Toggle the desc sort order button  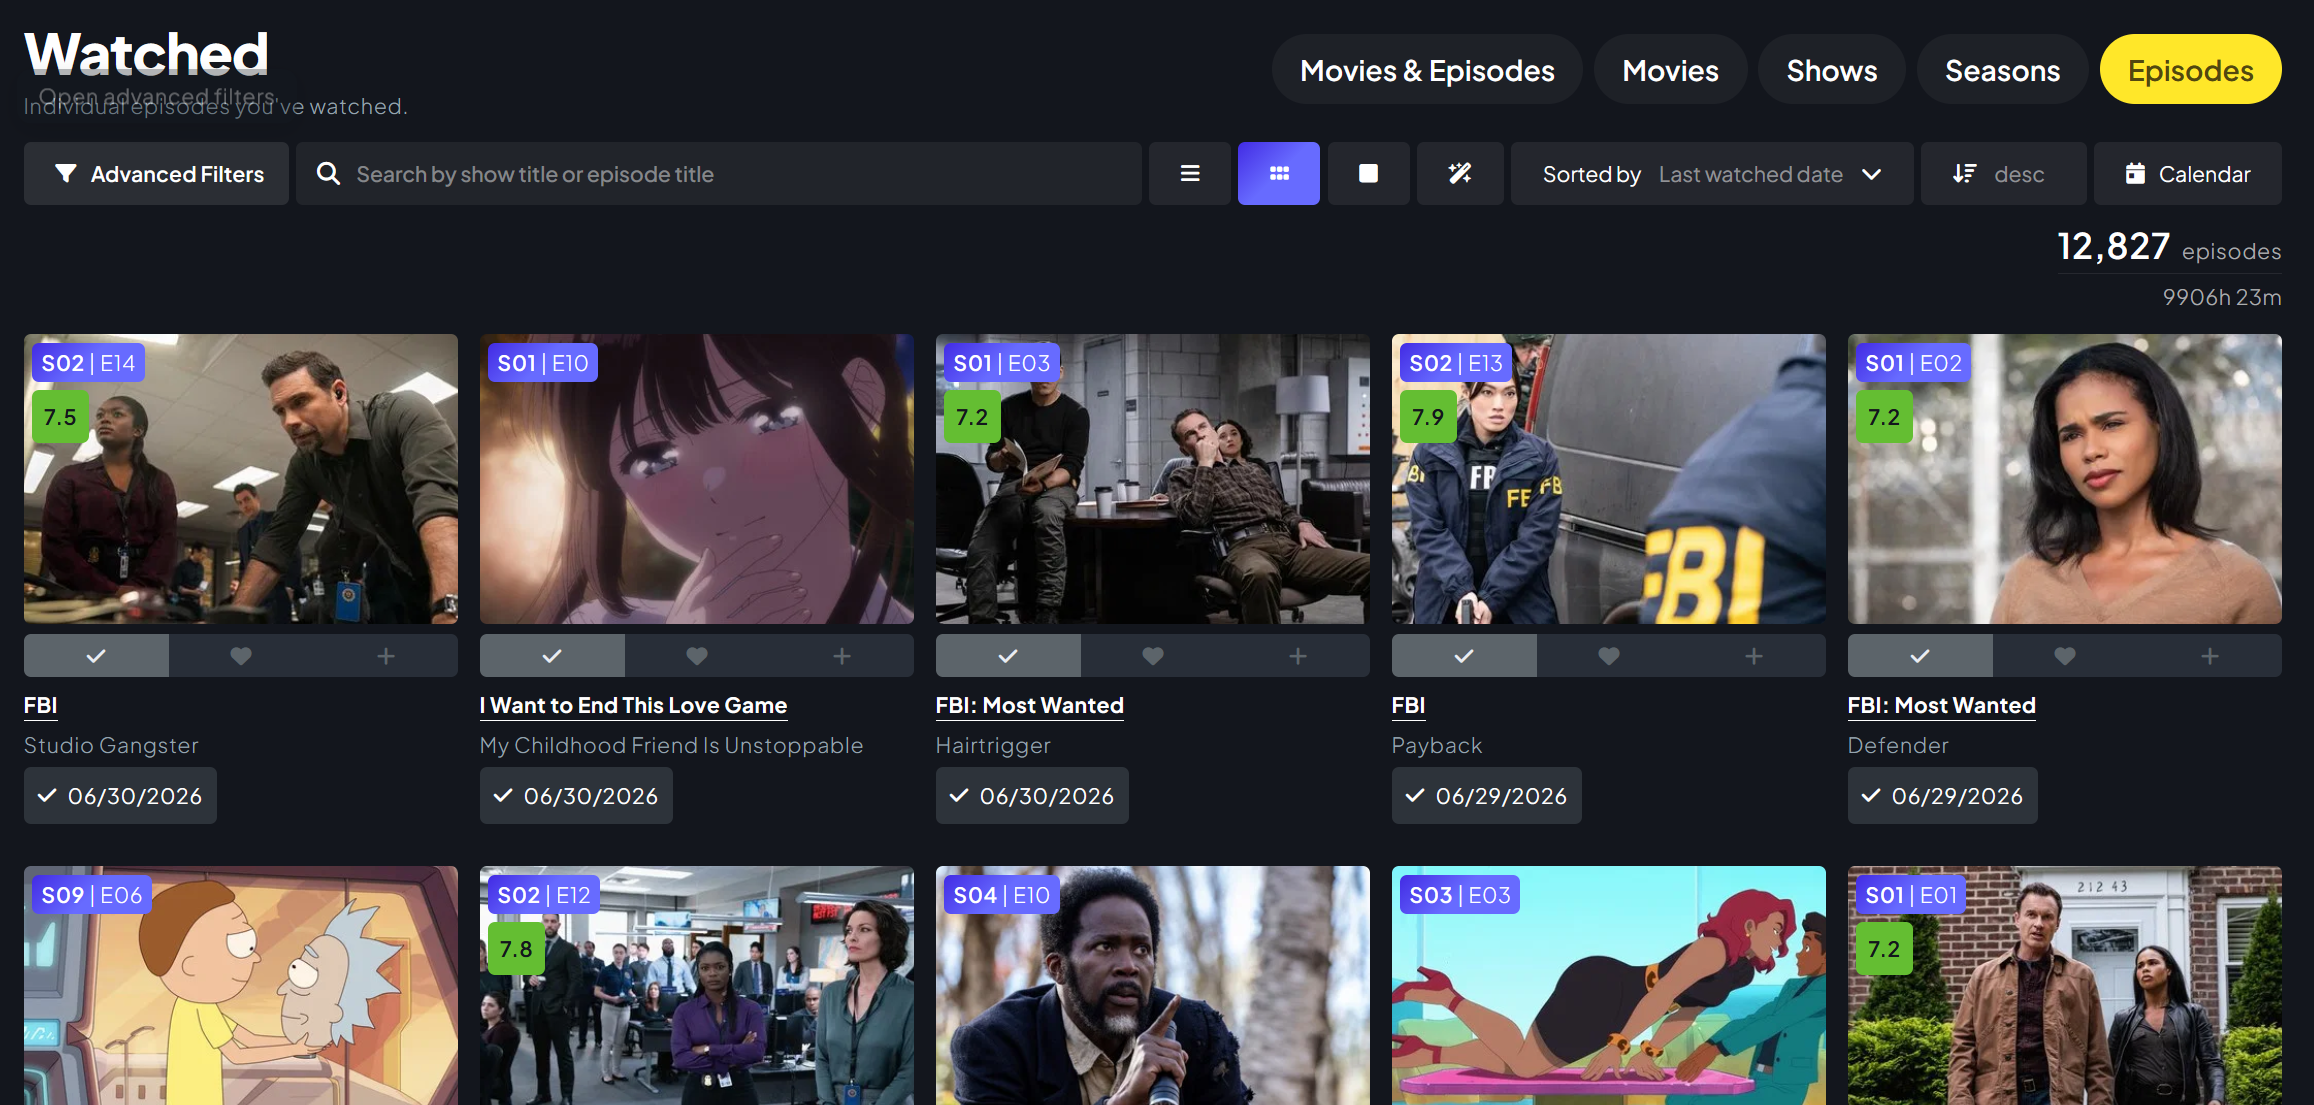[x=2003, y=174]
